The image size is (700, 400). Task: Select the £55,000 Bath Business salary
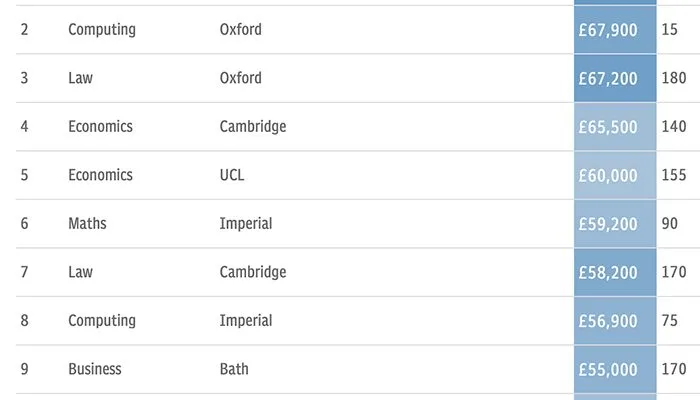click(x=615, y=369)
